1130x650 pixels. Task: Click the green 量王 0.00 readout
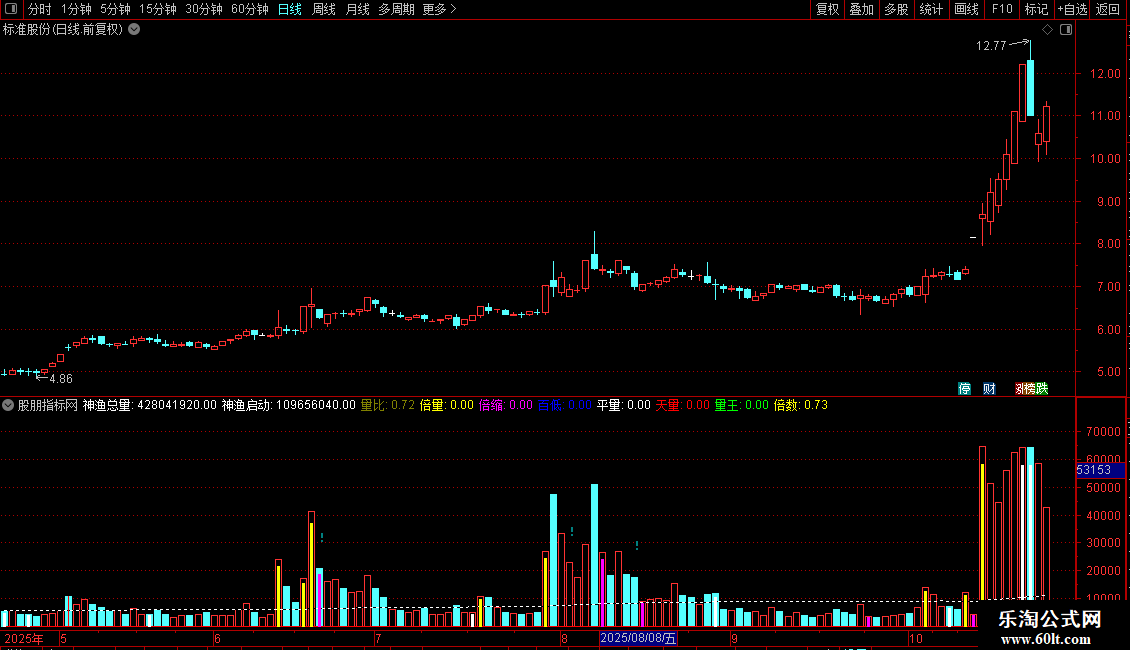tap(742, 405)
